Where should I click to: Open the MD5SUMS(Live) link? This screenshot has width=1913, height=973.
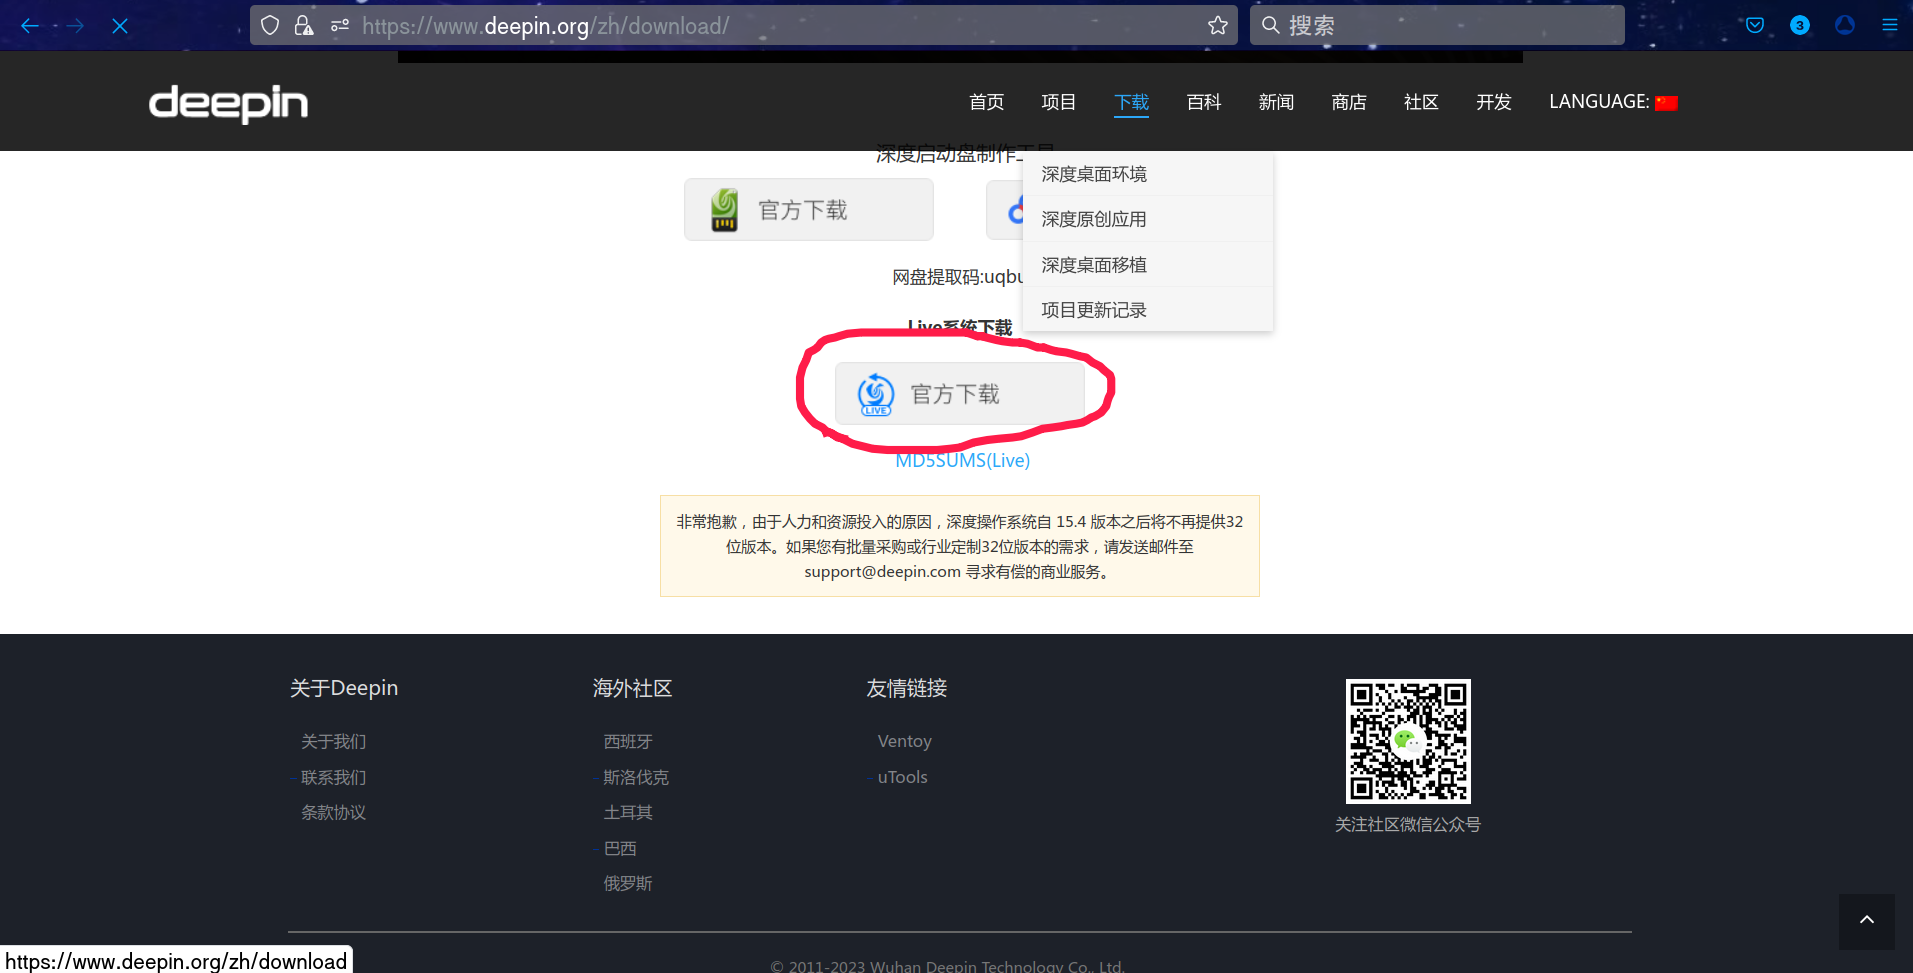click(961, 459)
